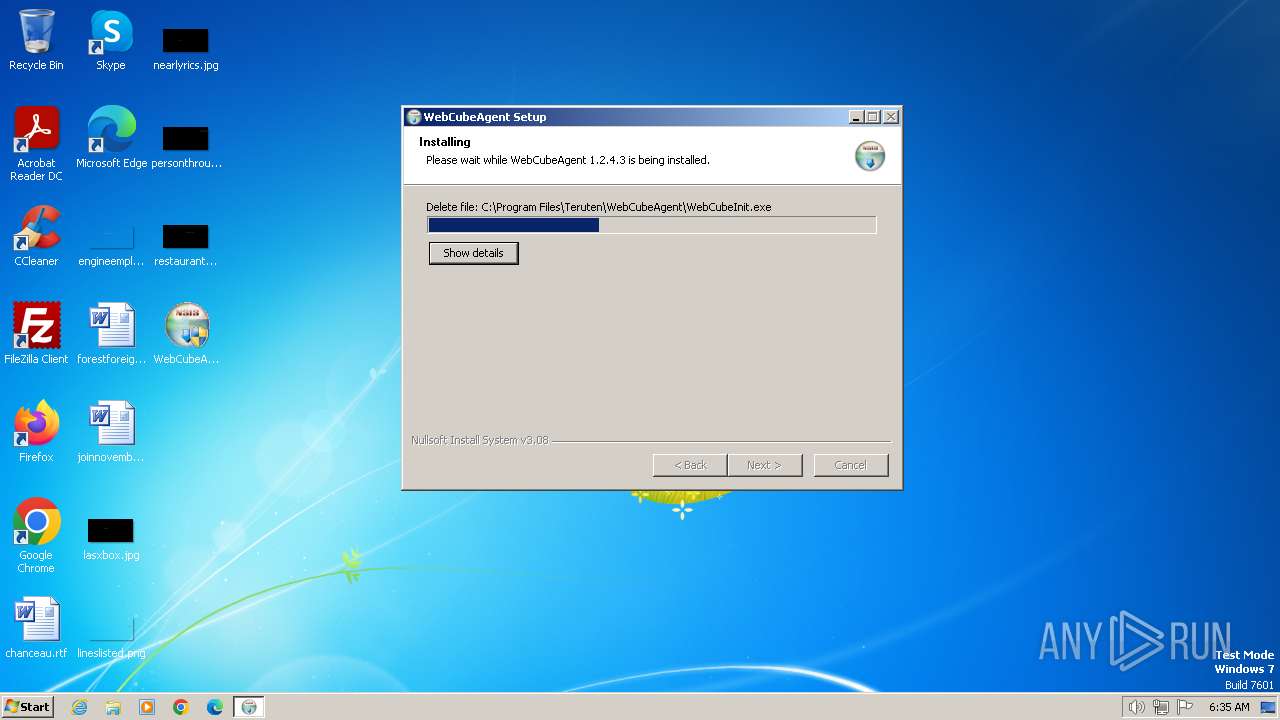
Task: Click the 'Installing' header text
Action: pyautogui.click(x=444, y=142)
